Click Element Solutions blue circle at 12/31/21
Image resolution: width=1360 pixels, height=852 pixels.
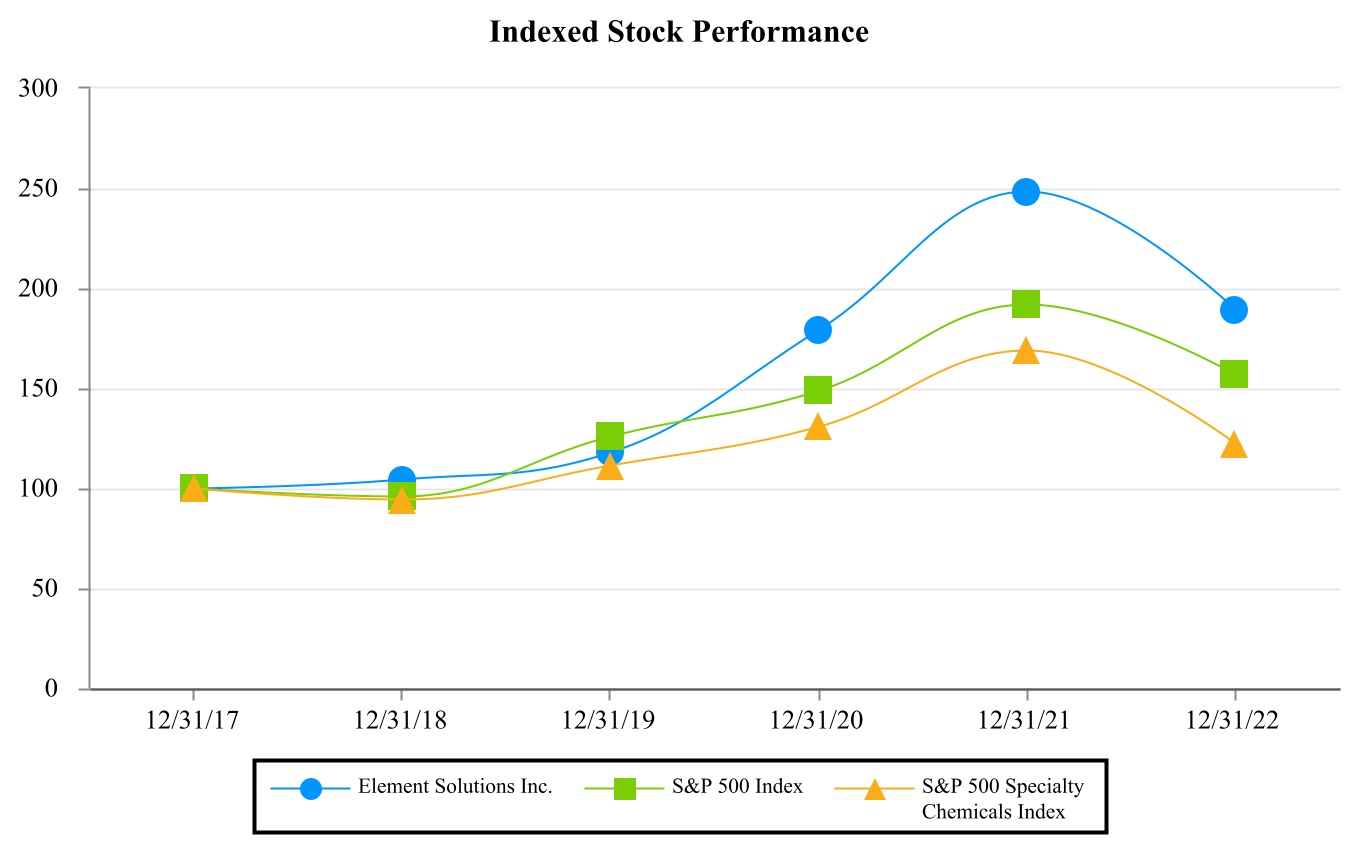tap(1025, 191)
